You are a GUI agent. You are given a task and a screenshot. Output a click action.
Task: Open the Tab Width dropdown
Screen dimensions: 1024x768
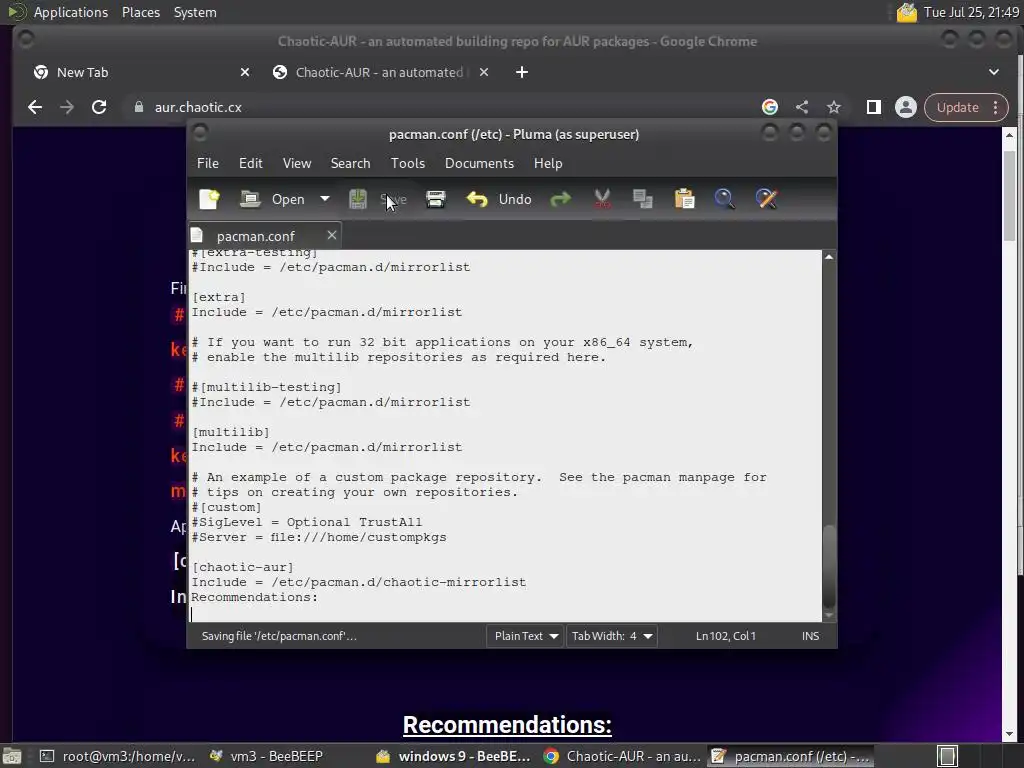tap(611, 636)
